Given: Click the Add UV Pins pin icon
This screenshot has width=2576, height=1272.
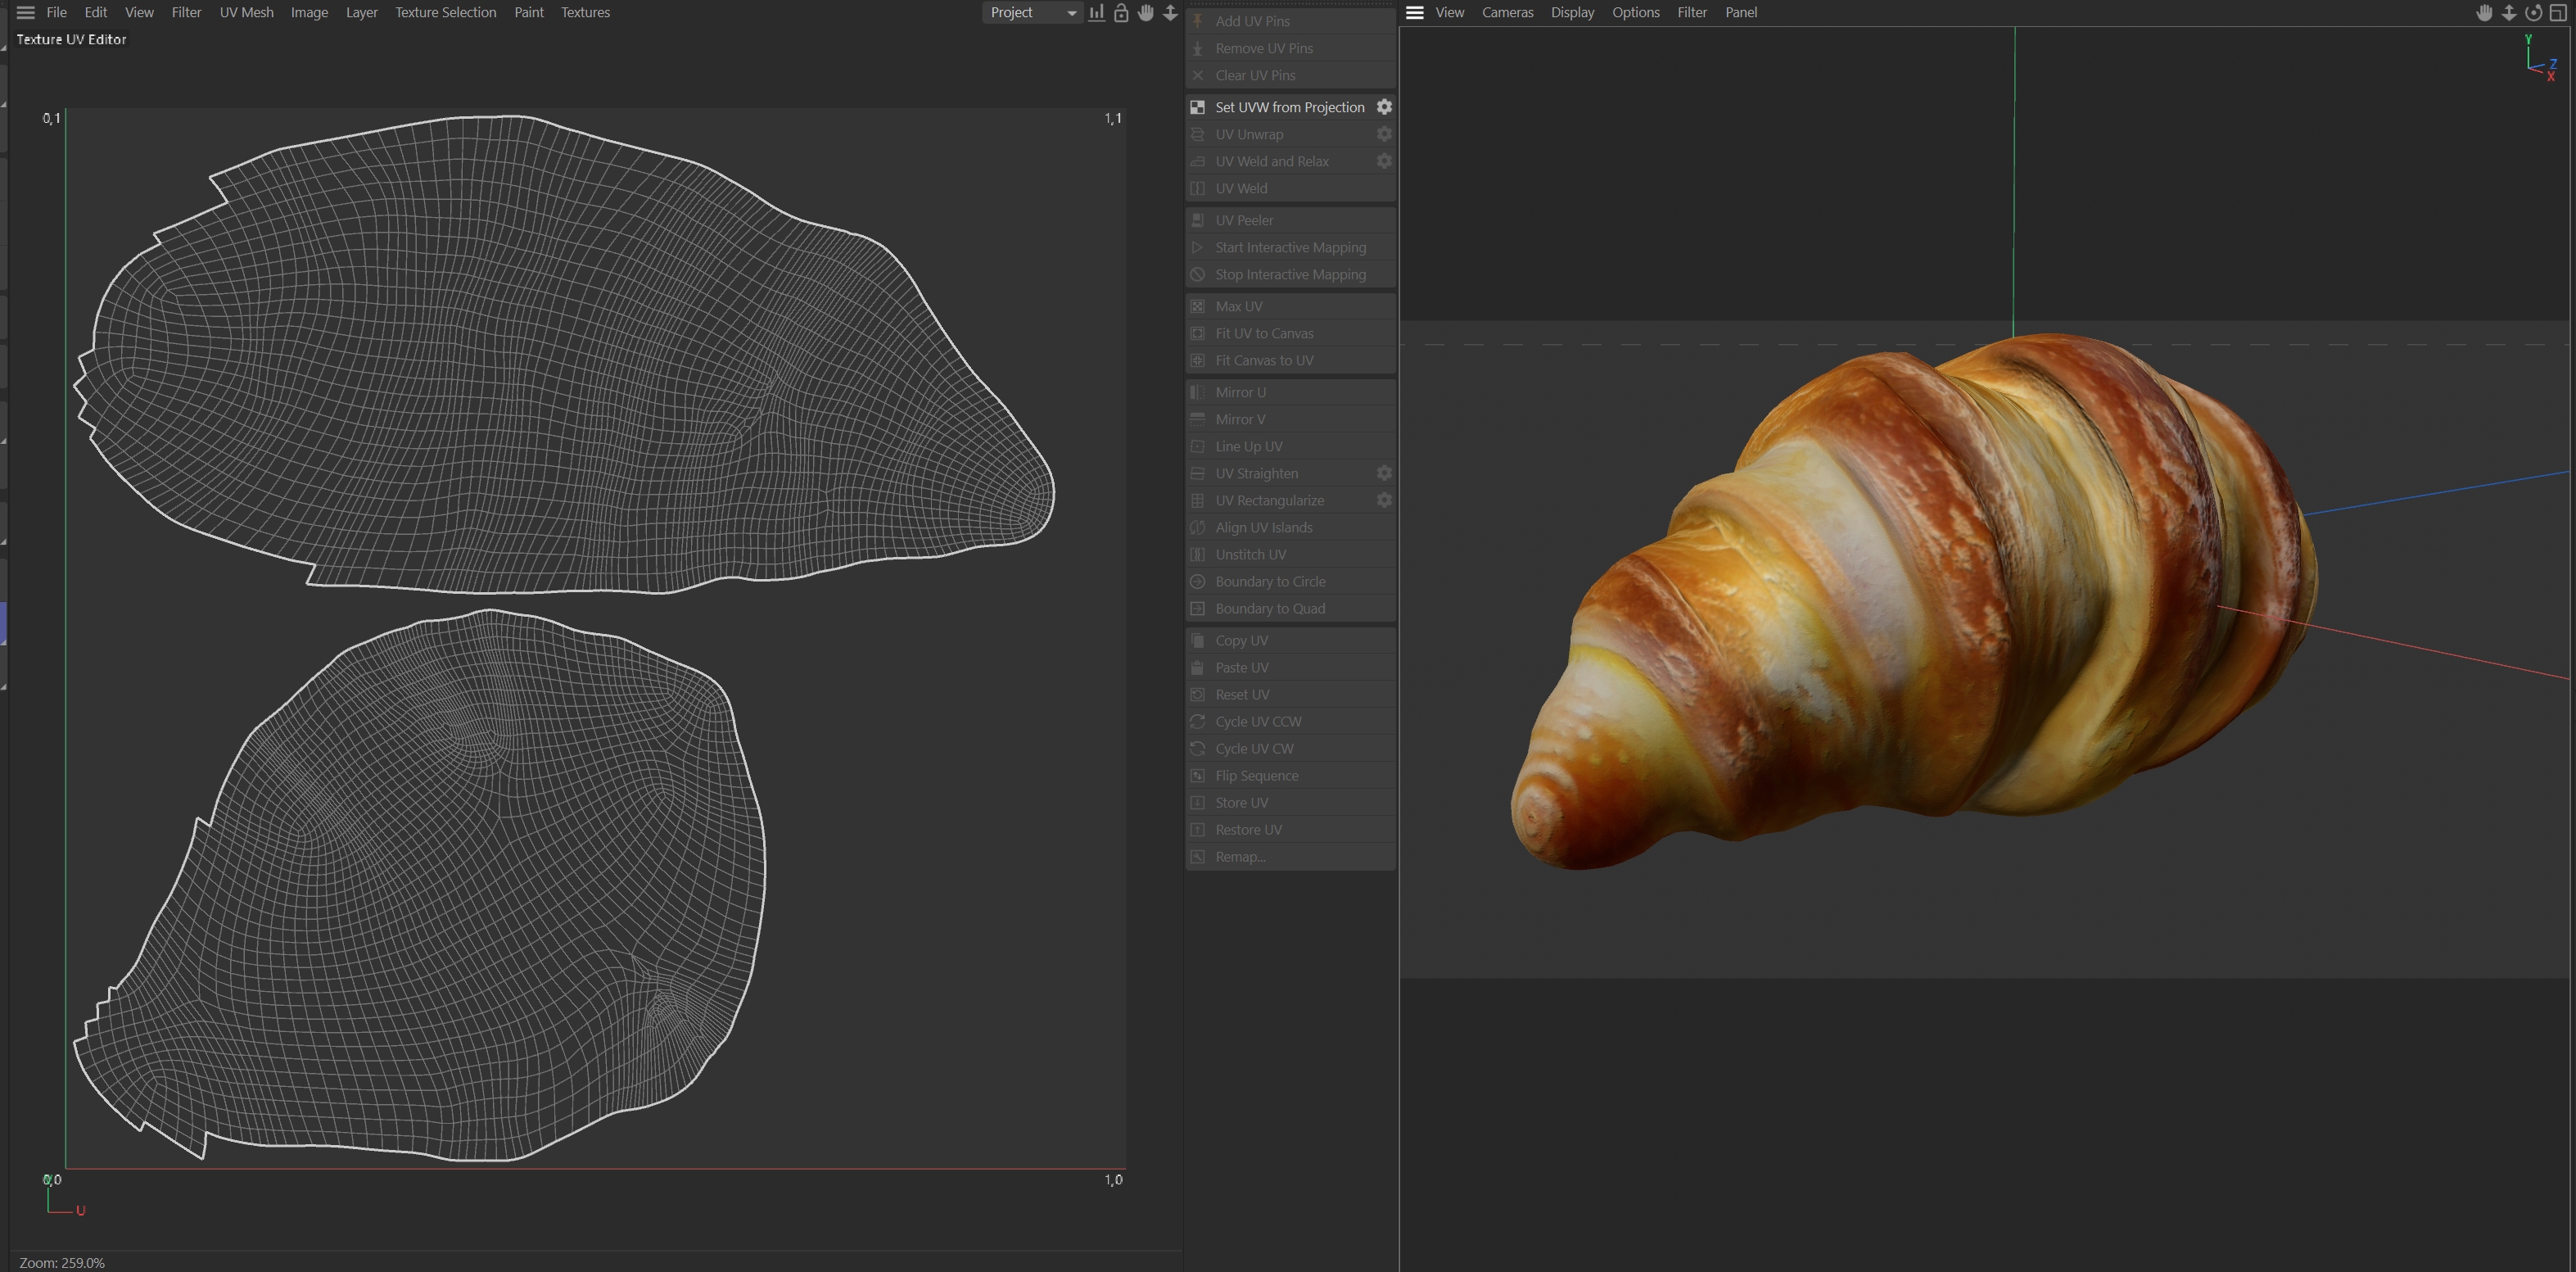Looking at the screenshot, I should pos(1197,21).
